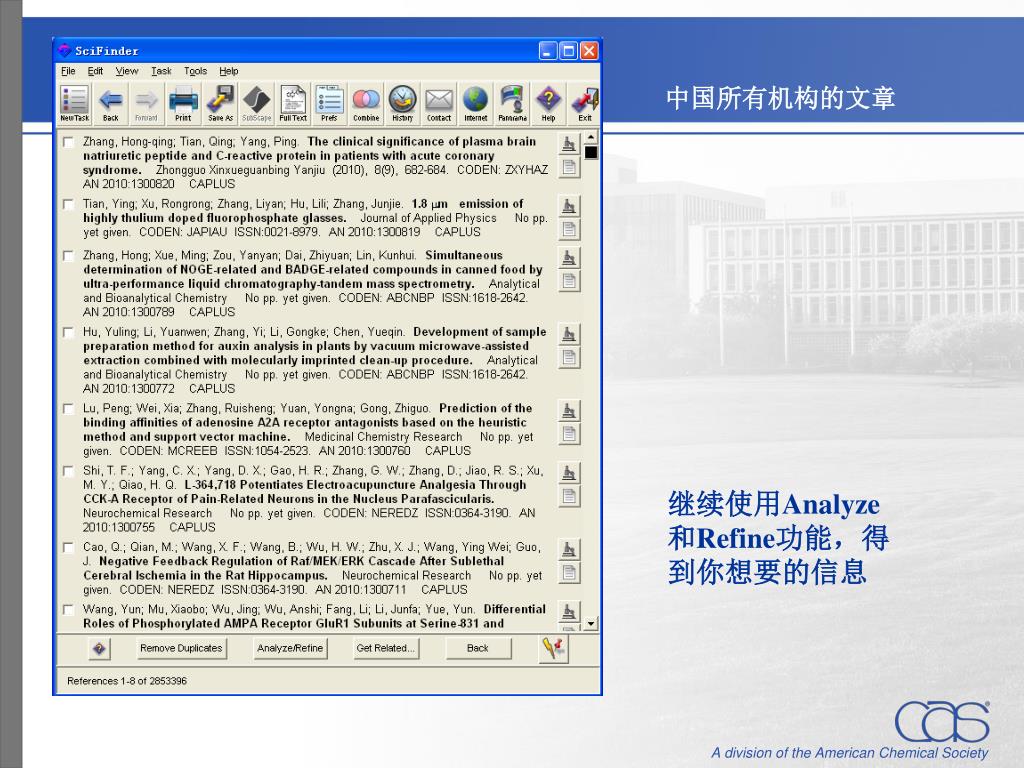Check the Hu Yuling auxin analysis reference
Image resolution: width=1024 pixels, height=768 pixels.
pyautogui.click(x=68, y=332)
